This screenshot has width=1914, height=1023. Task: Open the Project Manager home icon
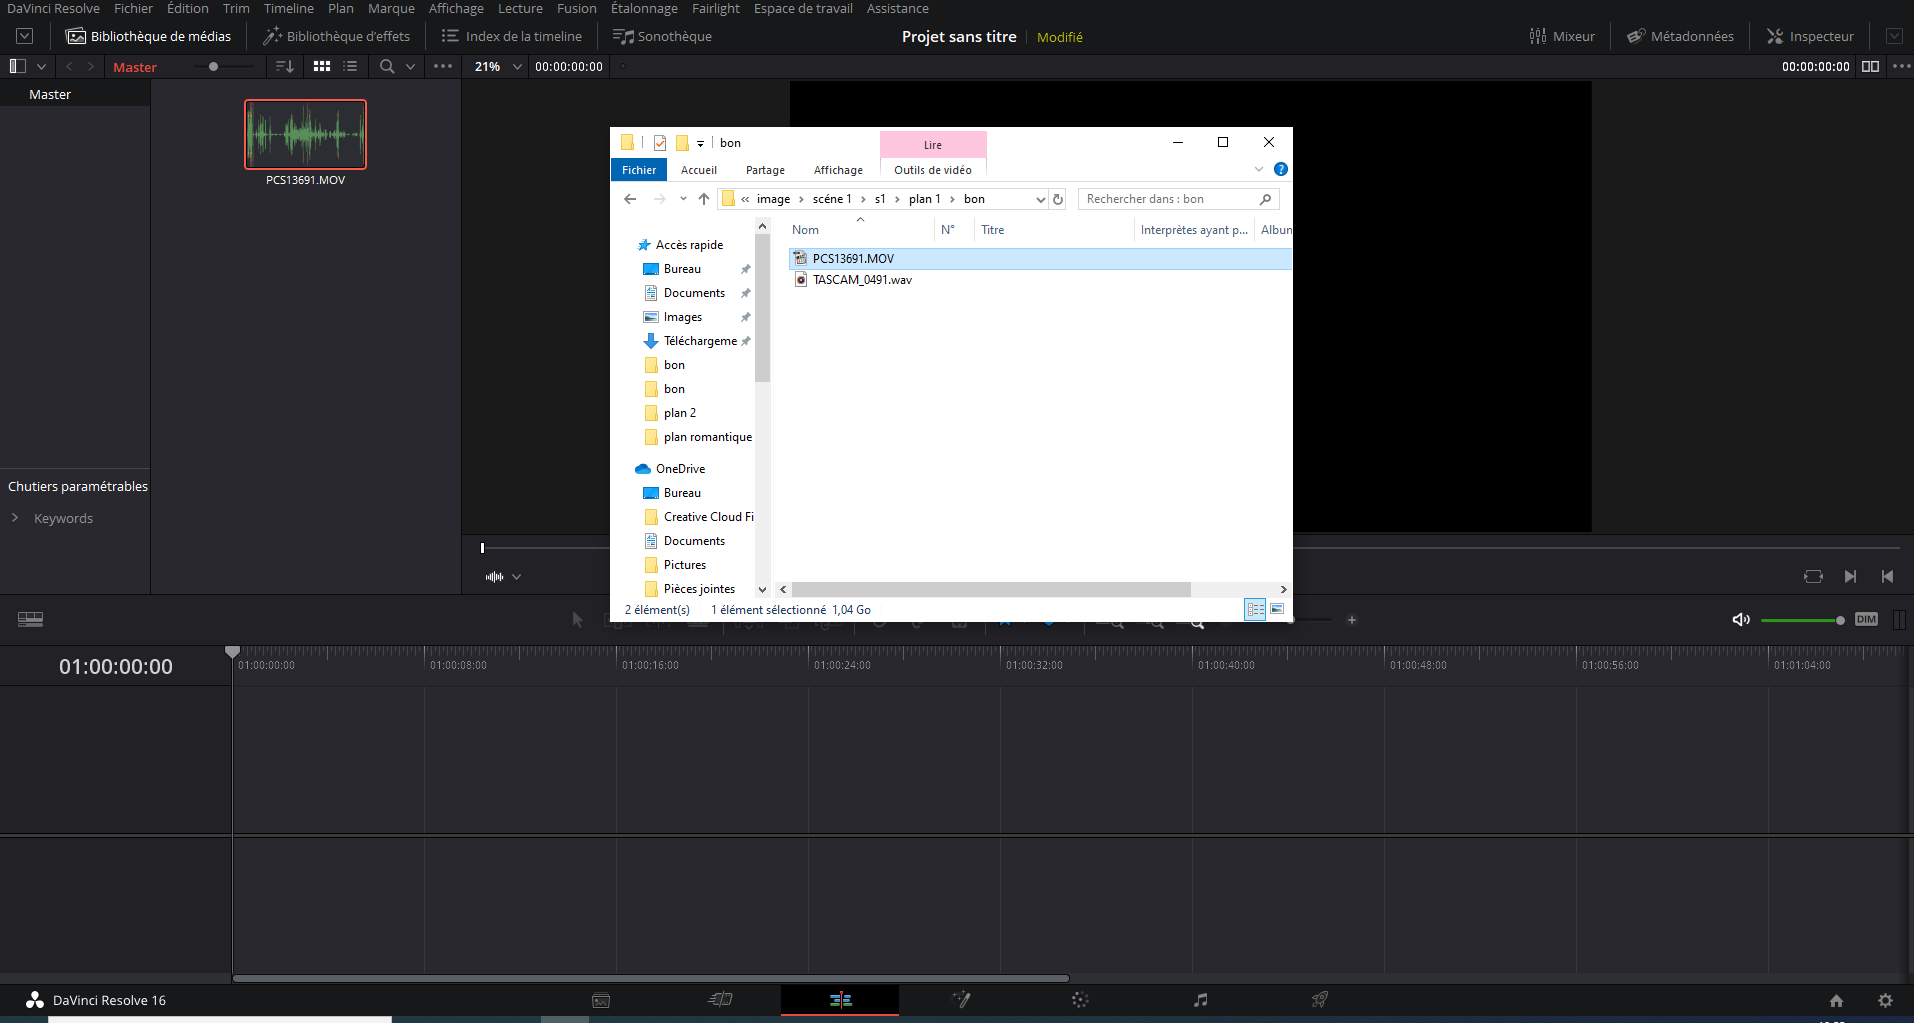point(1836,1000)
